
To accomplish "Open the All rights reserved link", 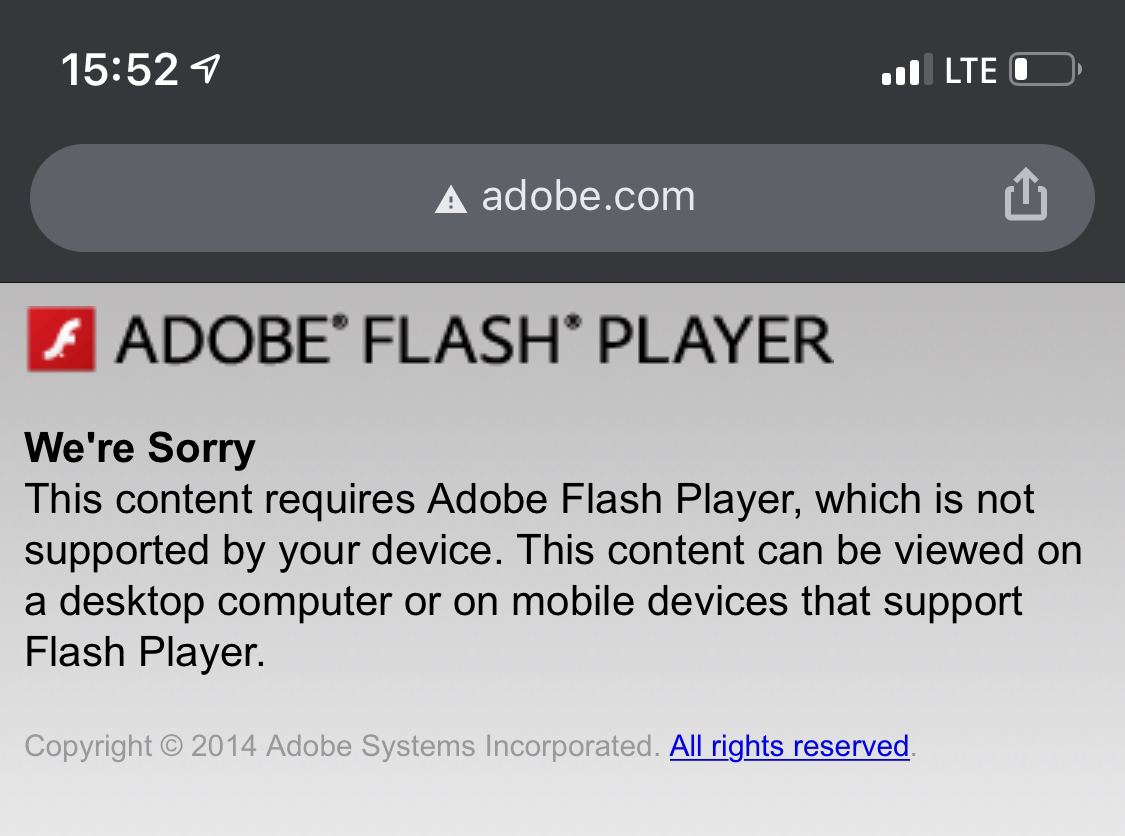I will [789, 746].
